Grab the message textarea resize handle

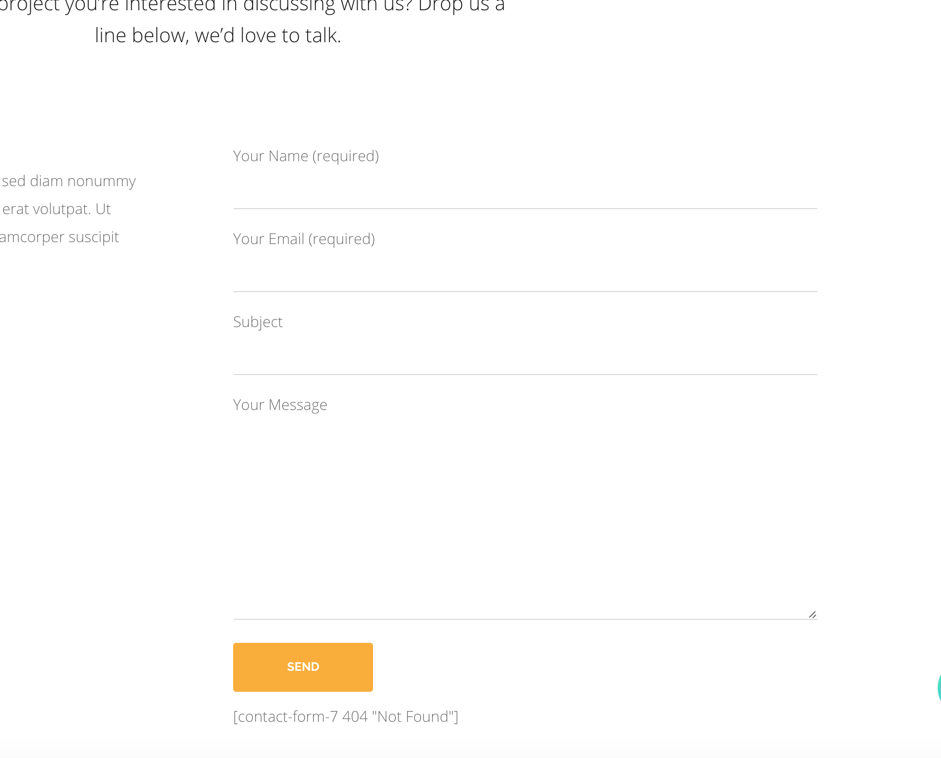tap(812, 614)
